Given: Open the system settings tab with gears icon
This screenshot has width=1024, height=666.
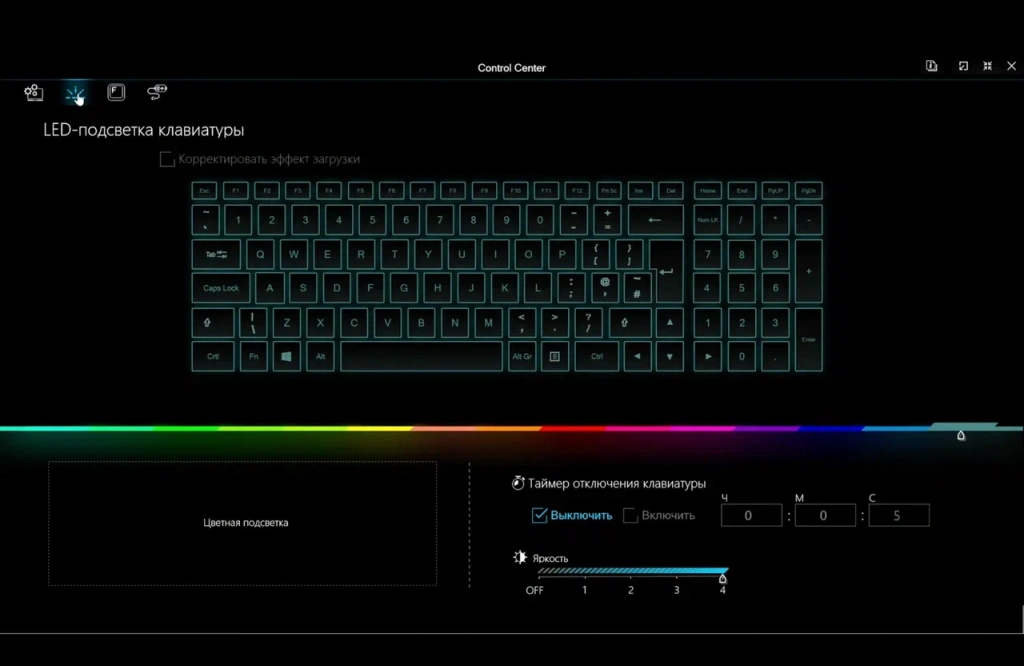Looking at the screenshot, I should click(x=33, y=92).
